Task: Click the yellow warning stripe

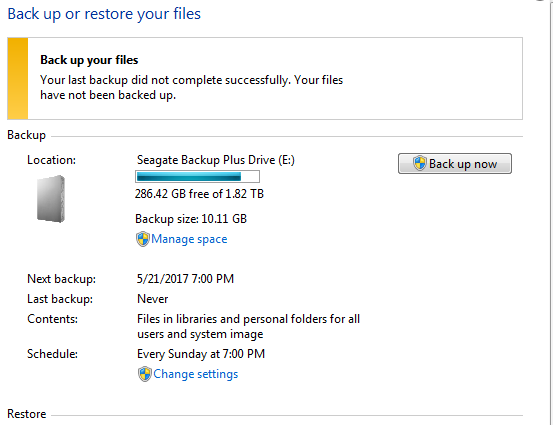Action: 18,78
